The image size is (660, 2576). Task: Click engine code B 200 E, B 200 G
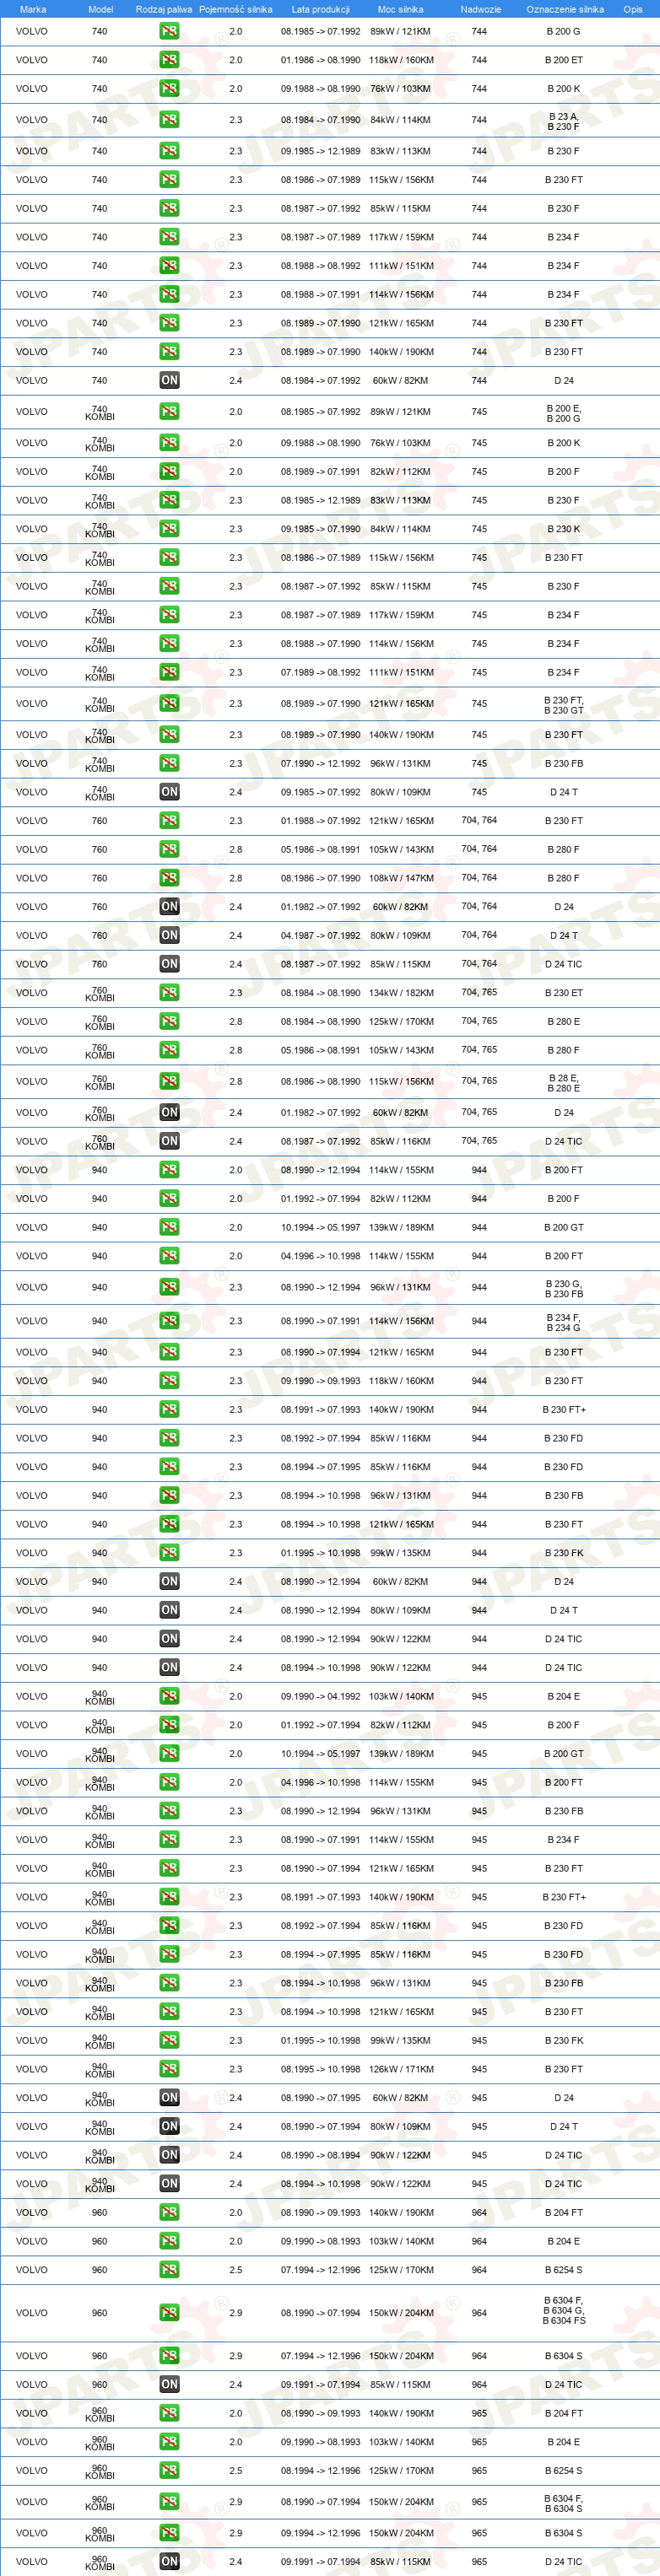(x=564, y=413)
